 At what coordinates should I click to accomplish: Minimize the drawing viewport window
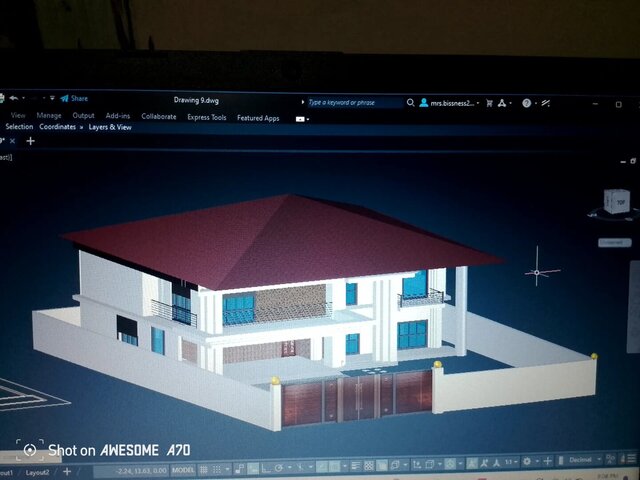coord(623,162)
